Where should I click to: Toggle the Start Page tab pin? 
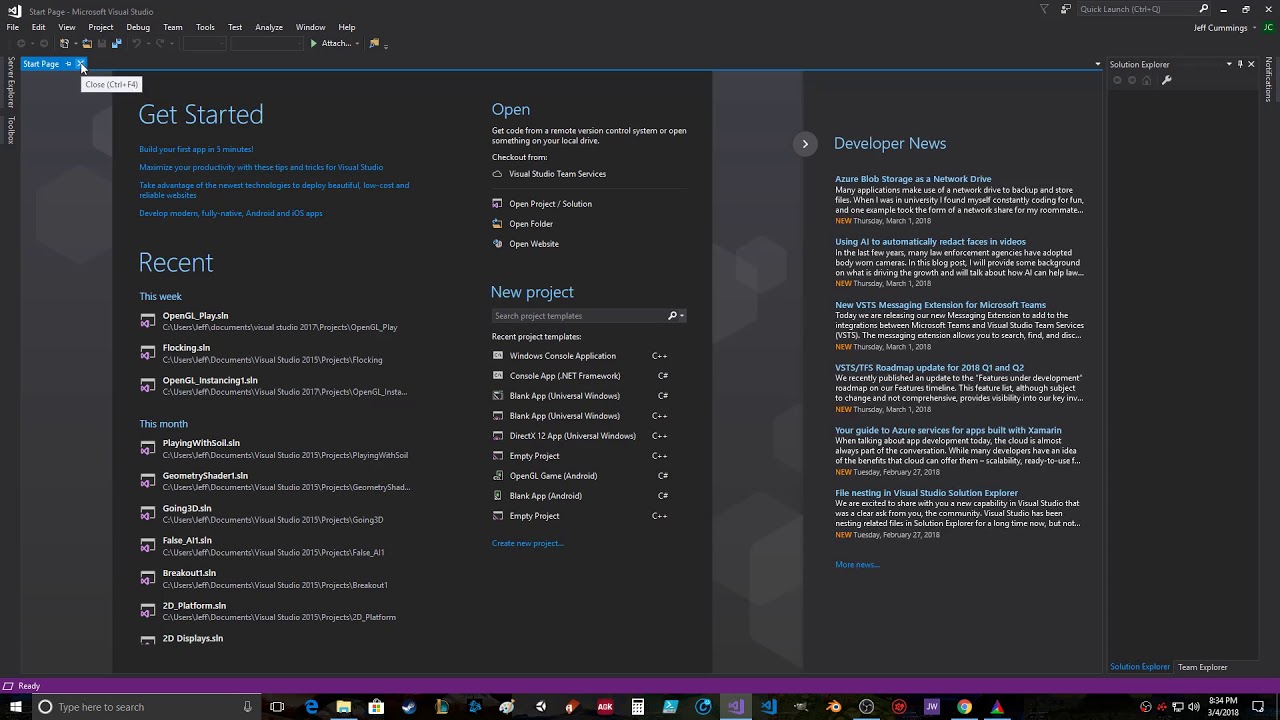[x=68, y=64]
